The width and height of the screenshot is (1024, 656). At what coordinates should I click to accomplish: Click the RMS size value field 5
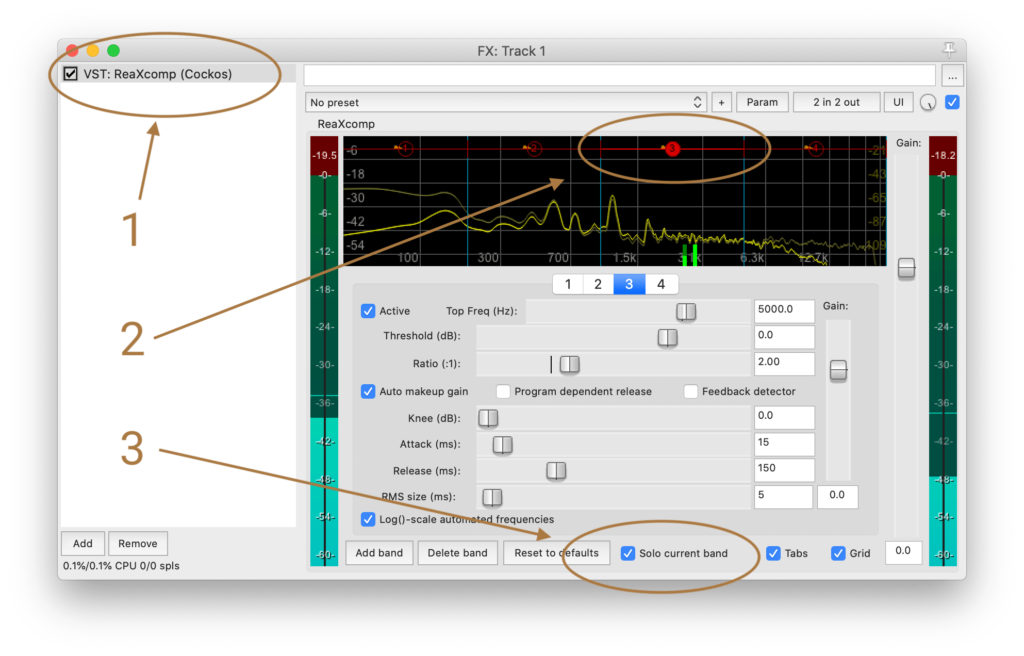pos(783,497)
